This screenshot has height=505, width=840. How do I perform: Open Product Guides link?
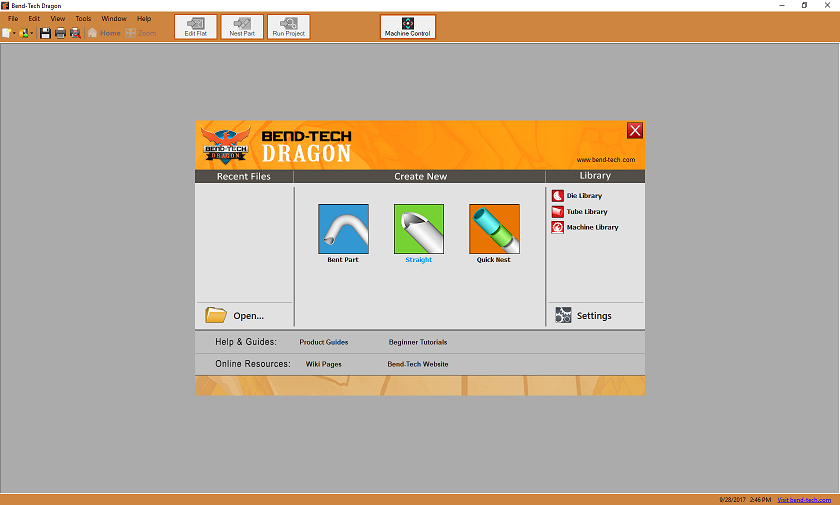point(324,342)
